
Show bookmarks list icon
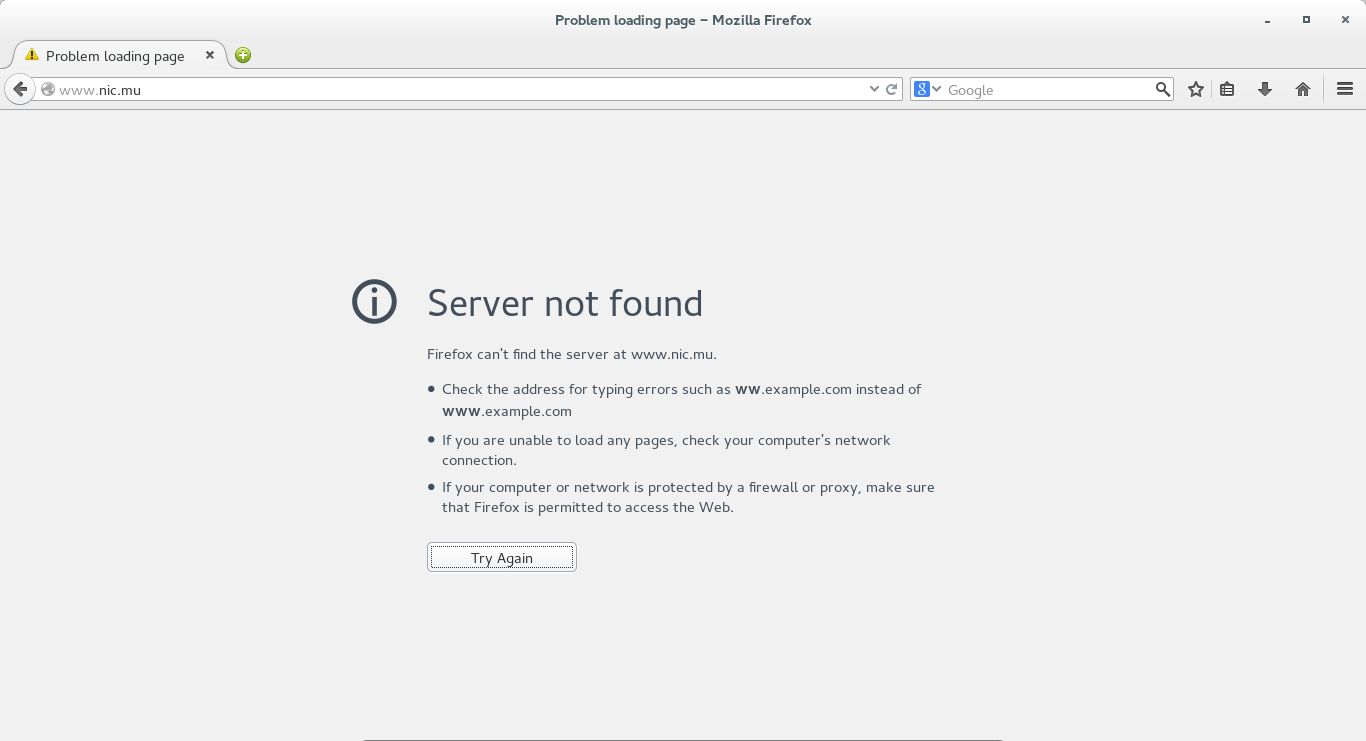pyautogui.click(x=1227, y=89)
